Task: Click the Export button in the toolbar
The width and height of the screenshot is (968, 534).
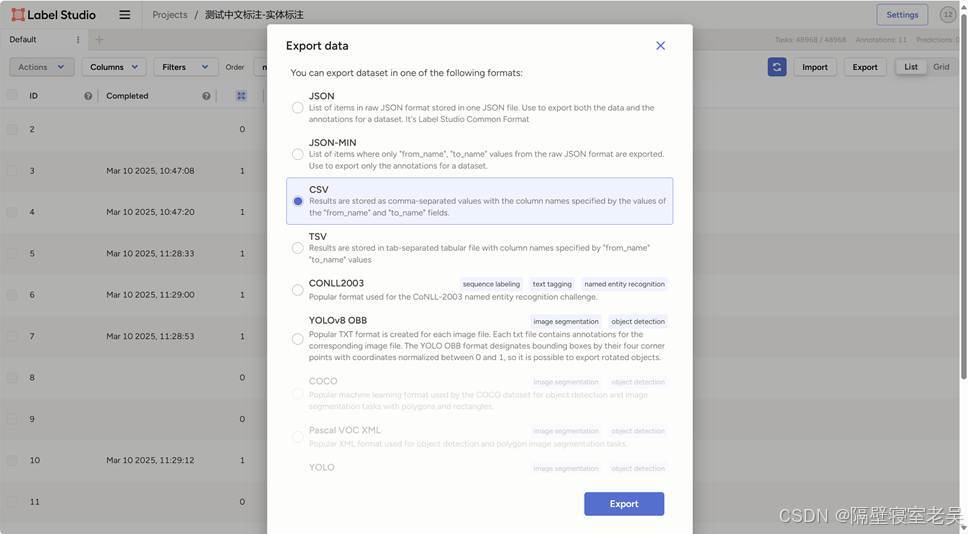Action: click(865, 67)
